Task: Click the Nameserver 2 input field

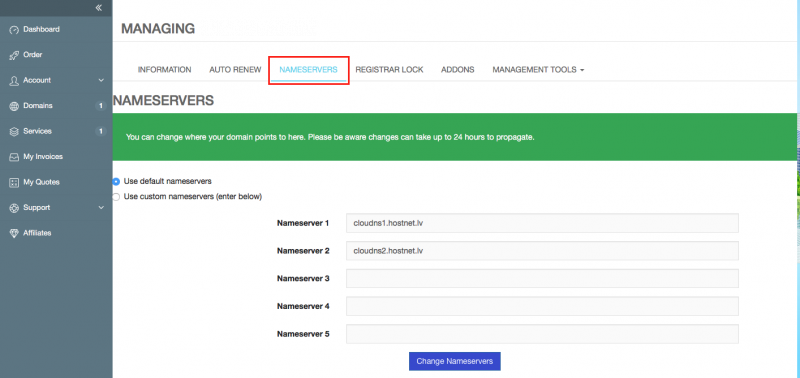Action: point(542,250)
